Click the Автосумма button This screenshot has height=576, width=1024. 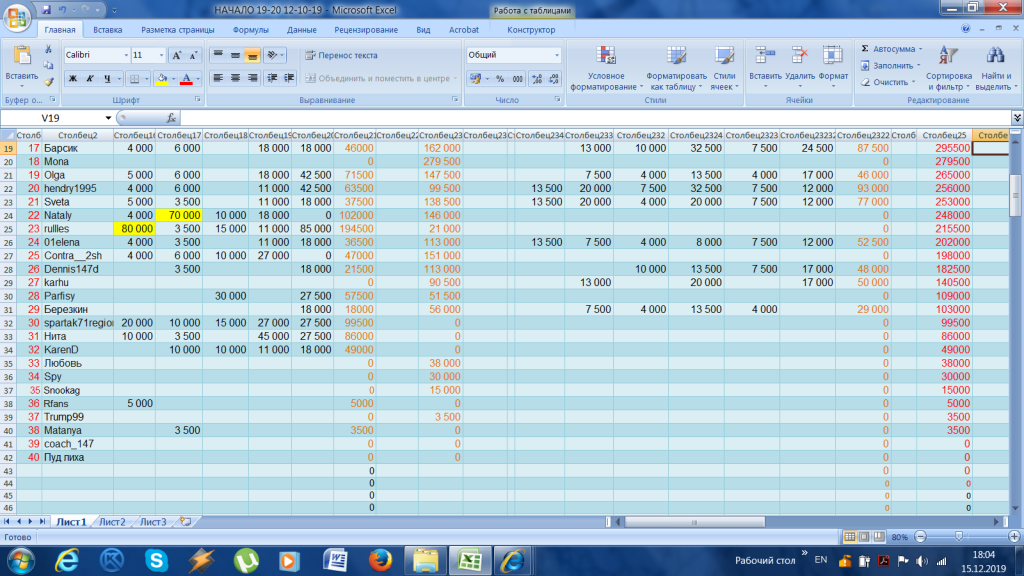[x=893, y=48]
